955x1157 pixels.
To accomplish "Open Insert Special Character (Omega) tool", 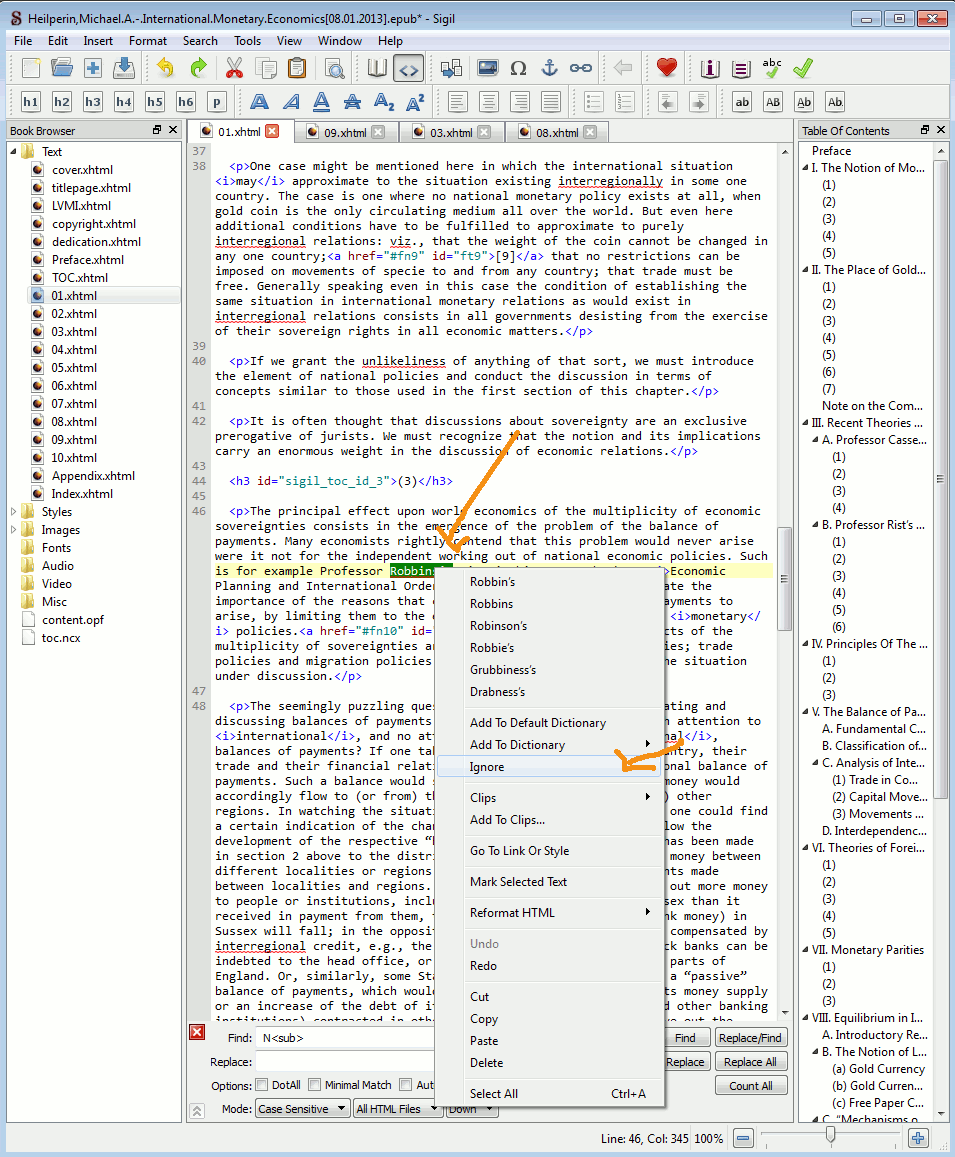I will click(x=518, y=68).
